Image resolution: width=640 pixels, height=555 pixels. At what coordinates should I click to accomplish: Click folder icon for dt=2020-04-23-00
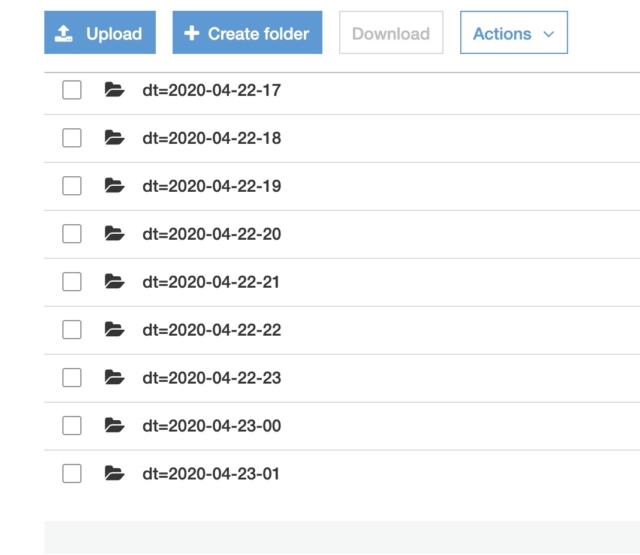tap(114, 426)
